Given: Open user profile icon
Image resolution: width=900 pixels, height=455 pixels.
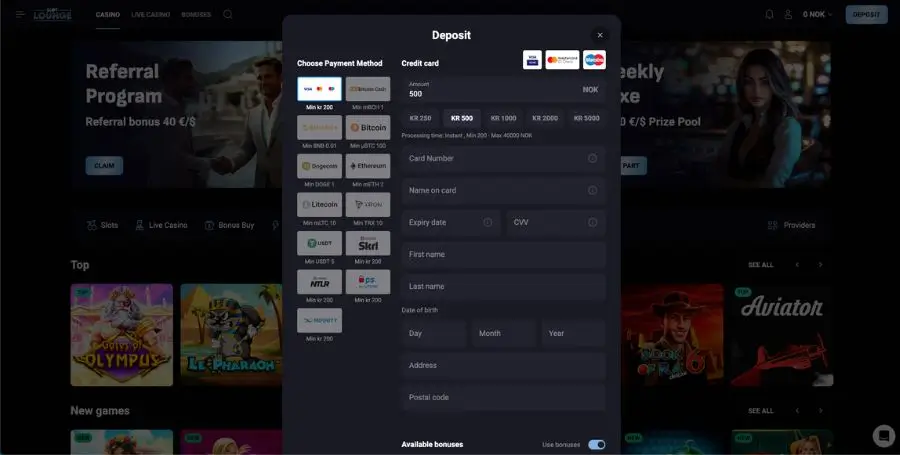Looking at the screenshot, I should point(788,14).
